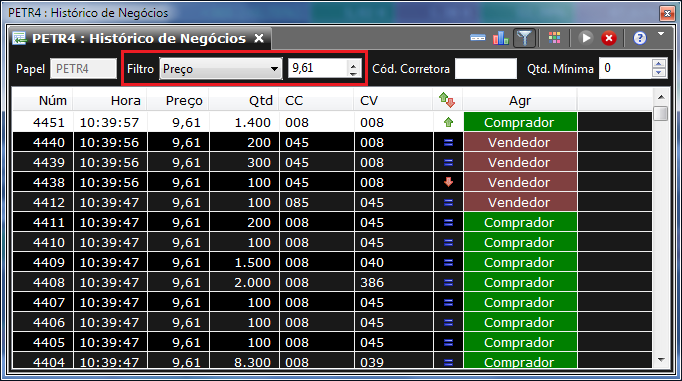Click the blue equals icon in row 4406
Viewport: 682px width, 381px height.
448,323
